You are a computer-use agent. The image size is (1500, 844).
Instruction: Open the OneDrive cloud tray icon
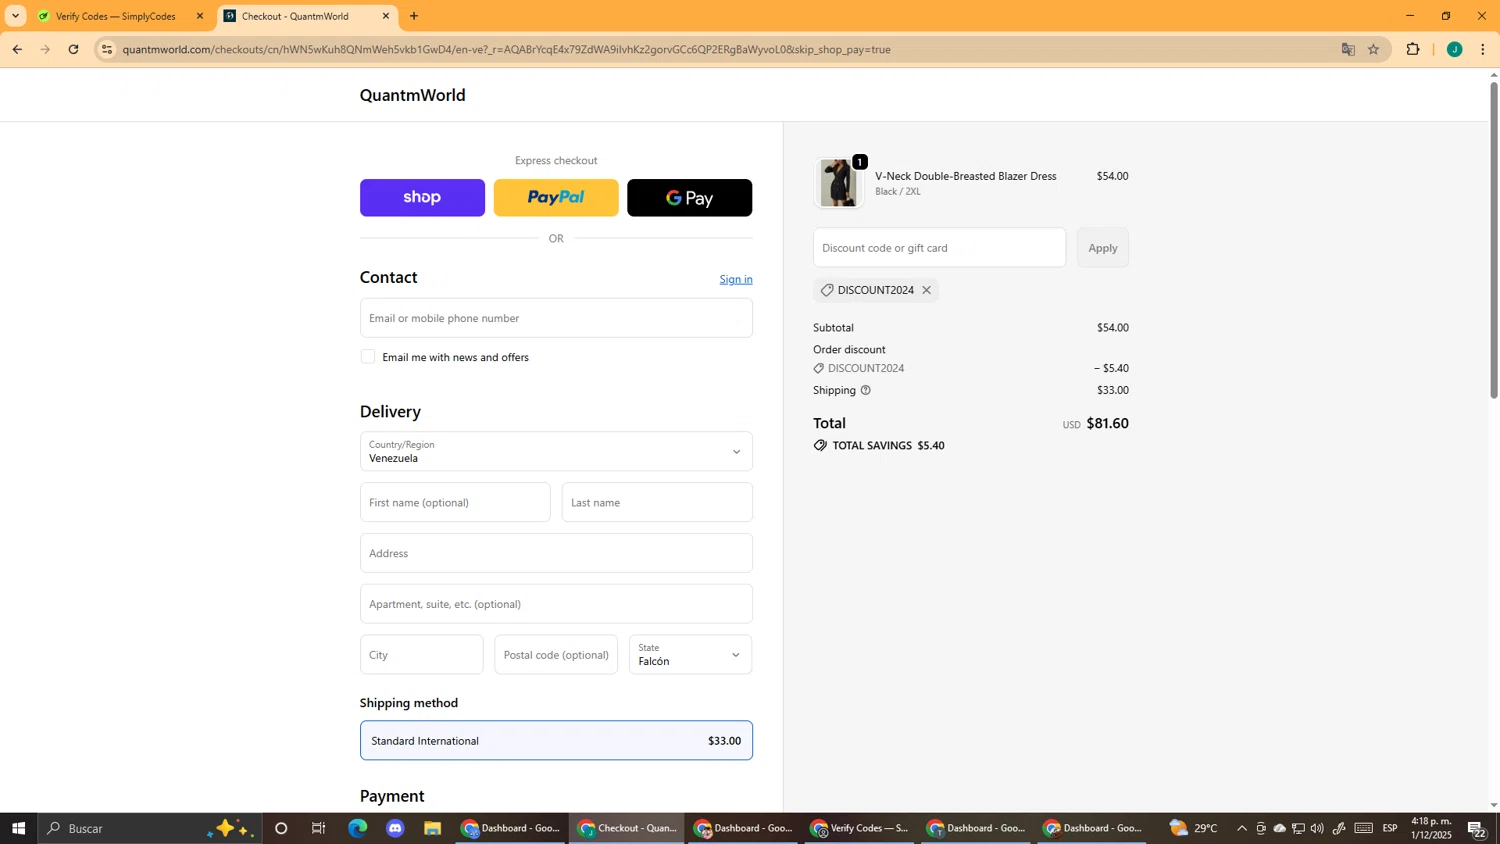(1279, 828)
